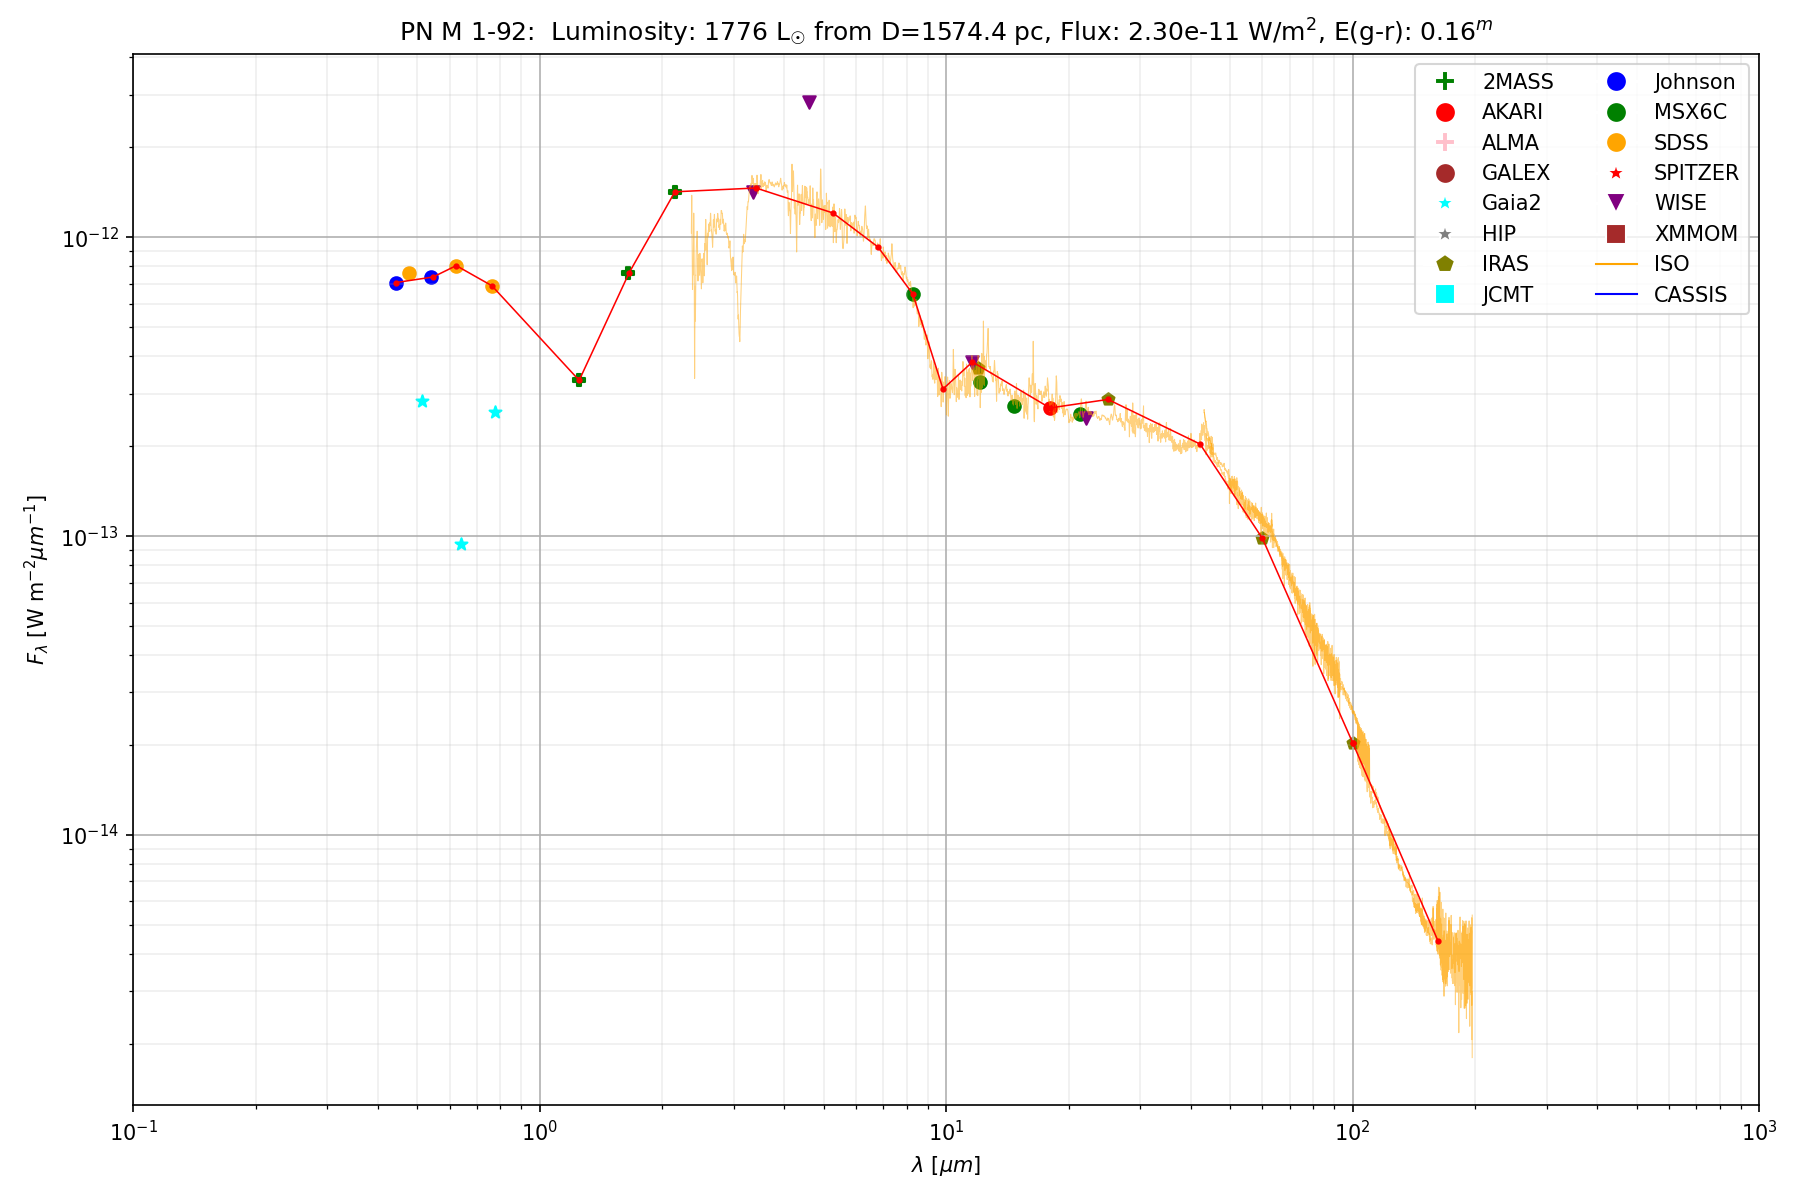
Task: Click the topmost purple WISE outlier data point
Action: (809, 102)
